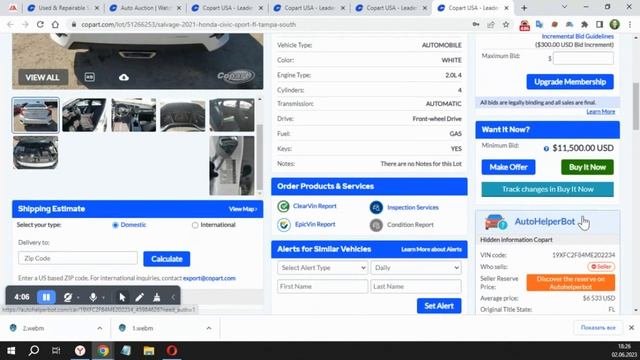Open the Select Alert Type dropdown
Screen dimensions: 640x360
[x=322, y=268]
